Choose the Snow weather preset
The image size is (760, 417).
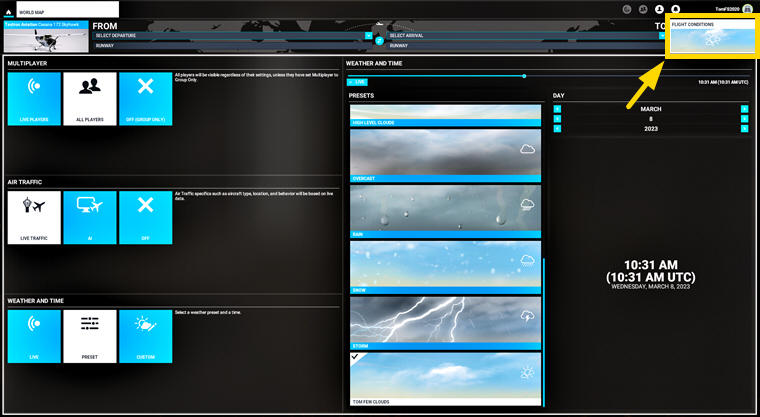(x=445, y=267)
